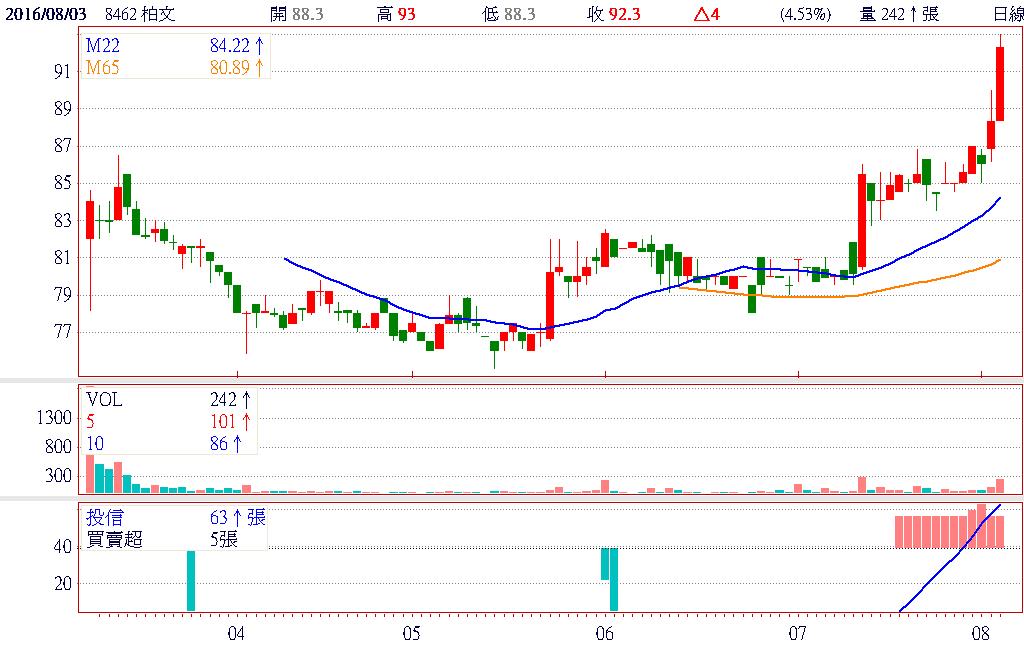Click the percent change (4.53%)
The height and width of the screenshot is (662, 1024).
tap(805, 14)
